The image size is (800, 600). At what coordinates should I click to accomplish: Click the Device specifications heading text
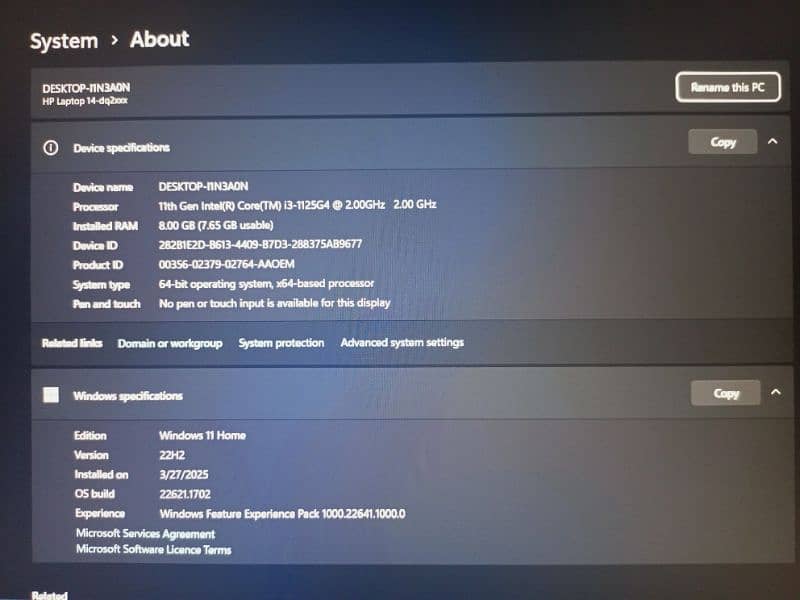point(121,148)
